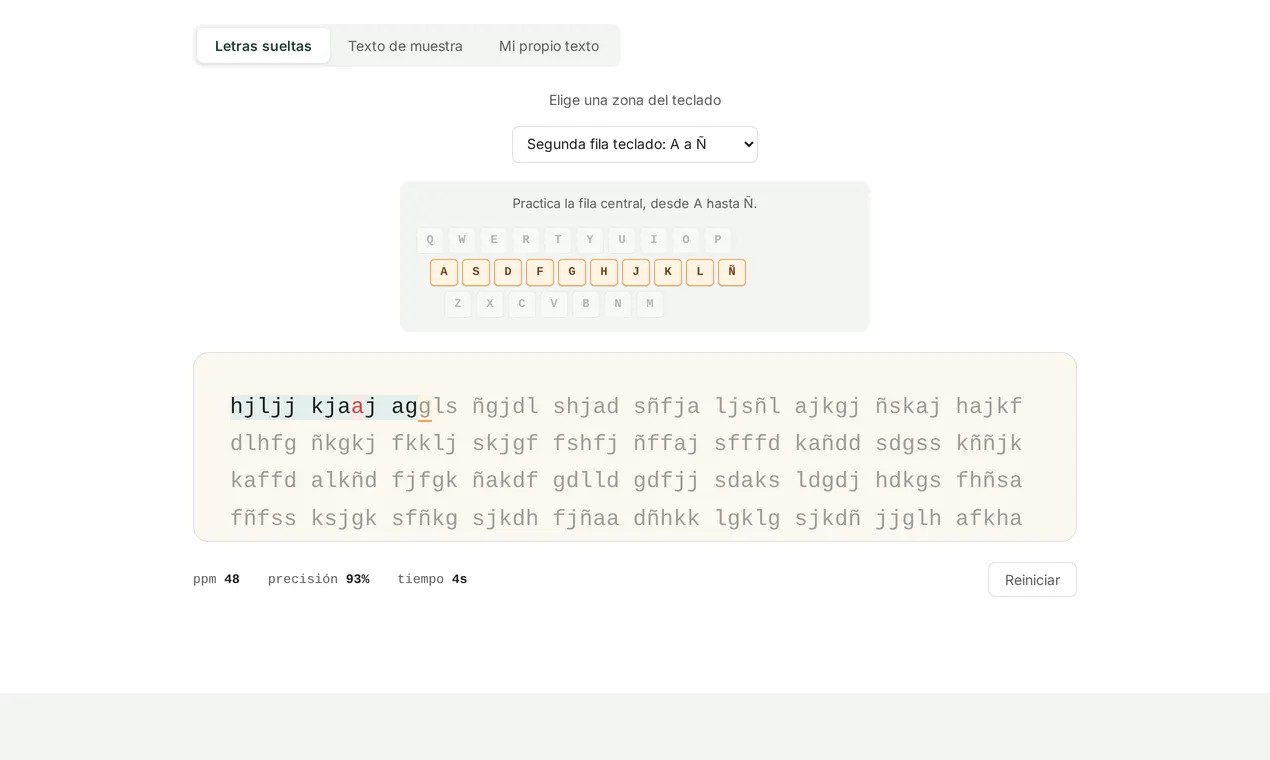Click the word shjad
1270x760 pixels.
[x=586, y=407]
